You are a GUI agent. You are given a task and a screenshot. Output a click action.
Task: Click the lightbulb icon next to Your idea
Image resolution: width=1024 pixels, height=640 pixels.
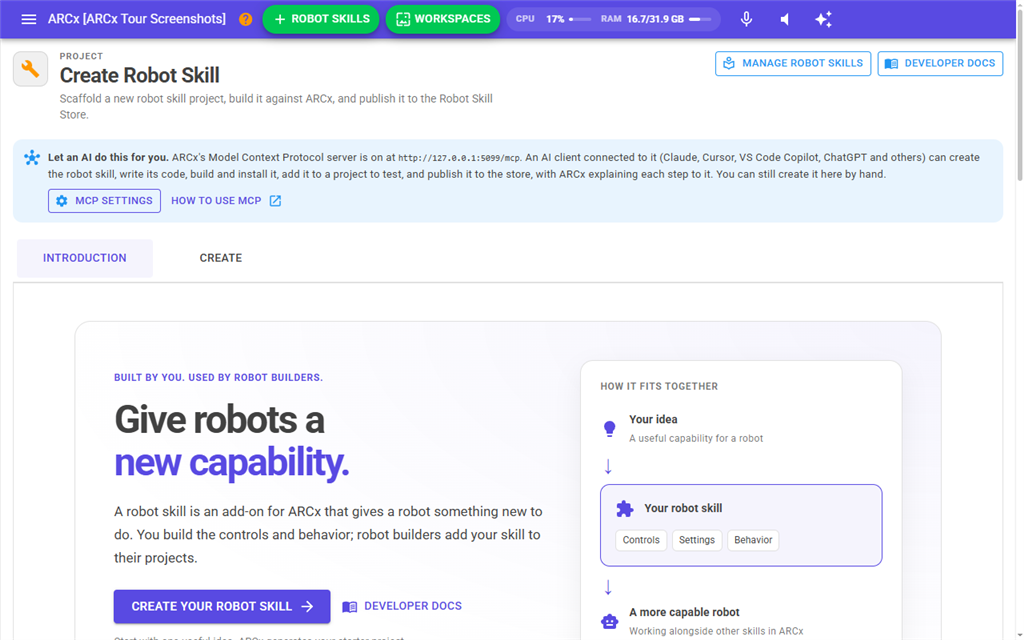coord(609,428)
